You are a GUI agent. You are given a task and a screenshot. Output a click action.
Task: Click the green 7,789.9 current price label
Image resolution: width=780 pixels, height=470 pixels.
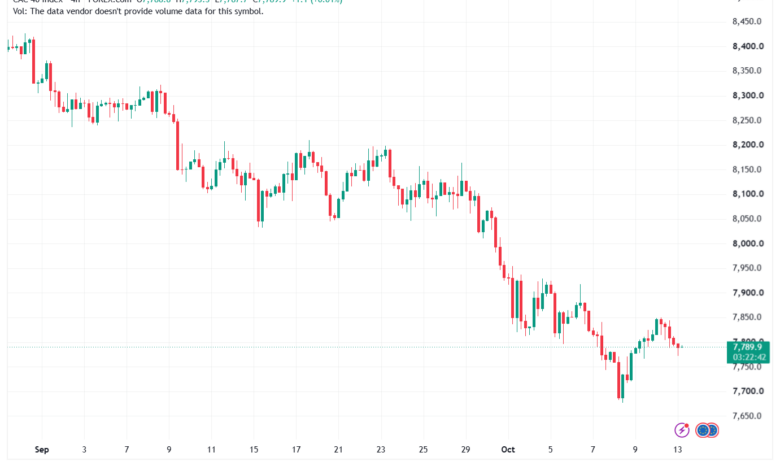click(x=748, y=347)
